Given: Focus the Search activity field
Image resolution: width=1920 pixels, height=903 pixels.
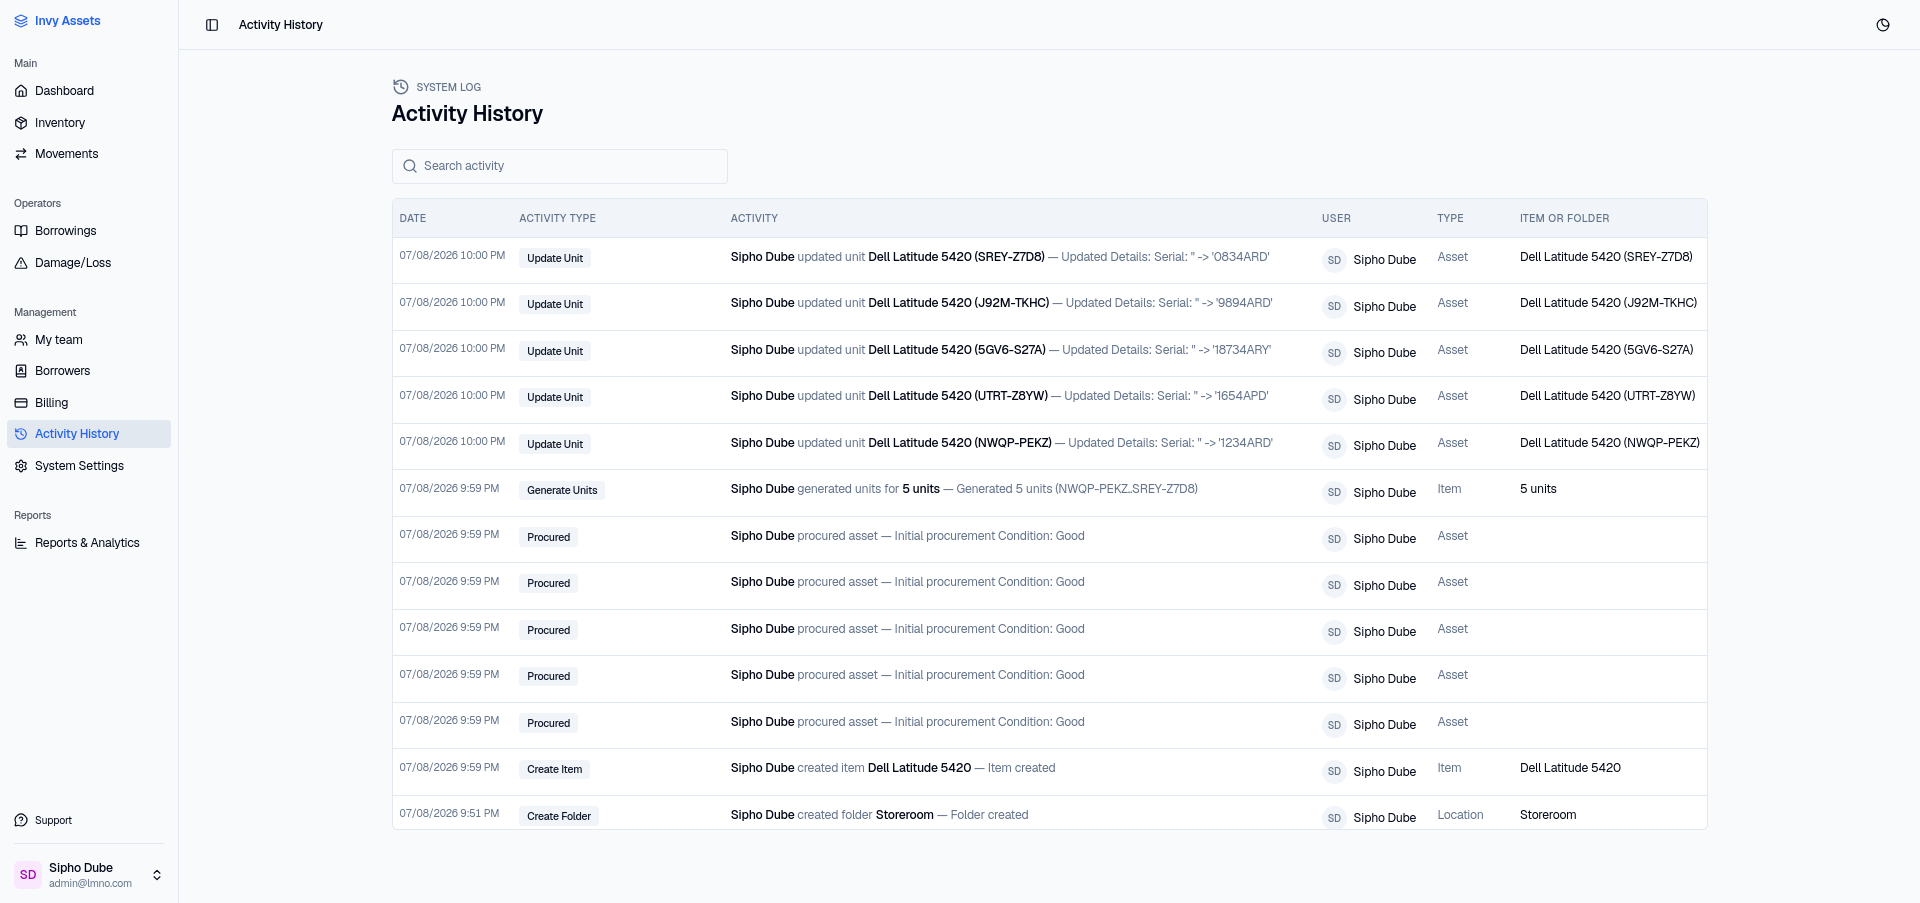Looking at the screenshot, I should tap(560, 166).
